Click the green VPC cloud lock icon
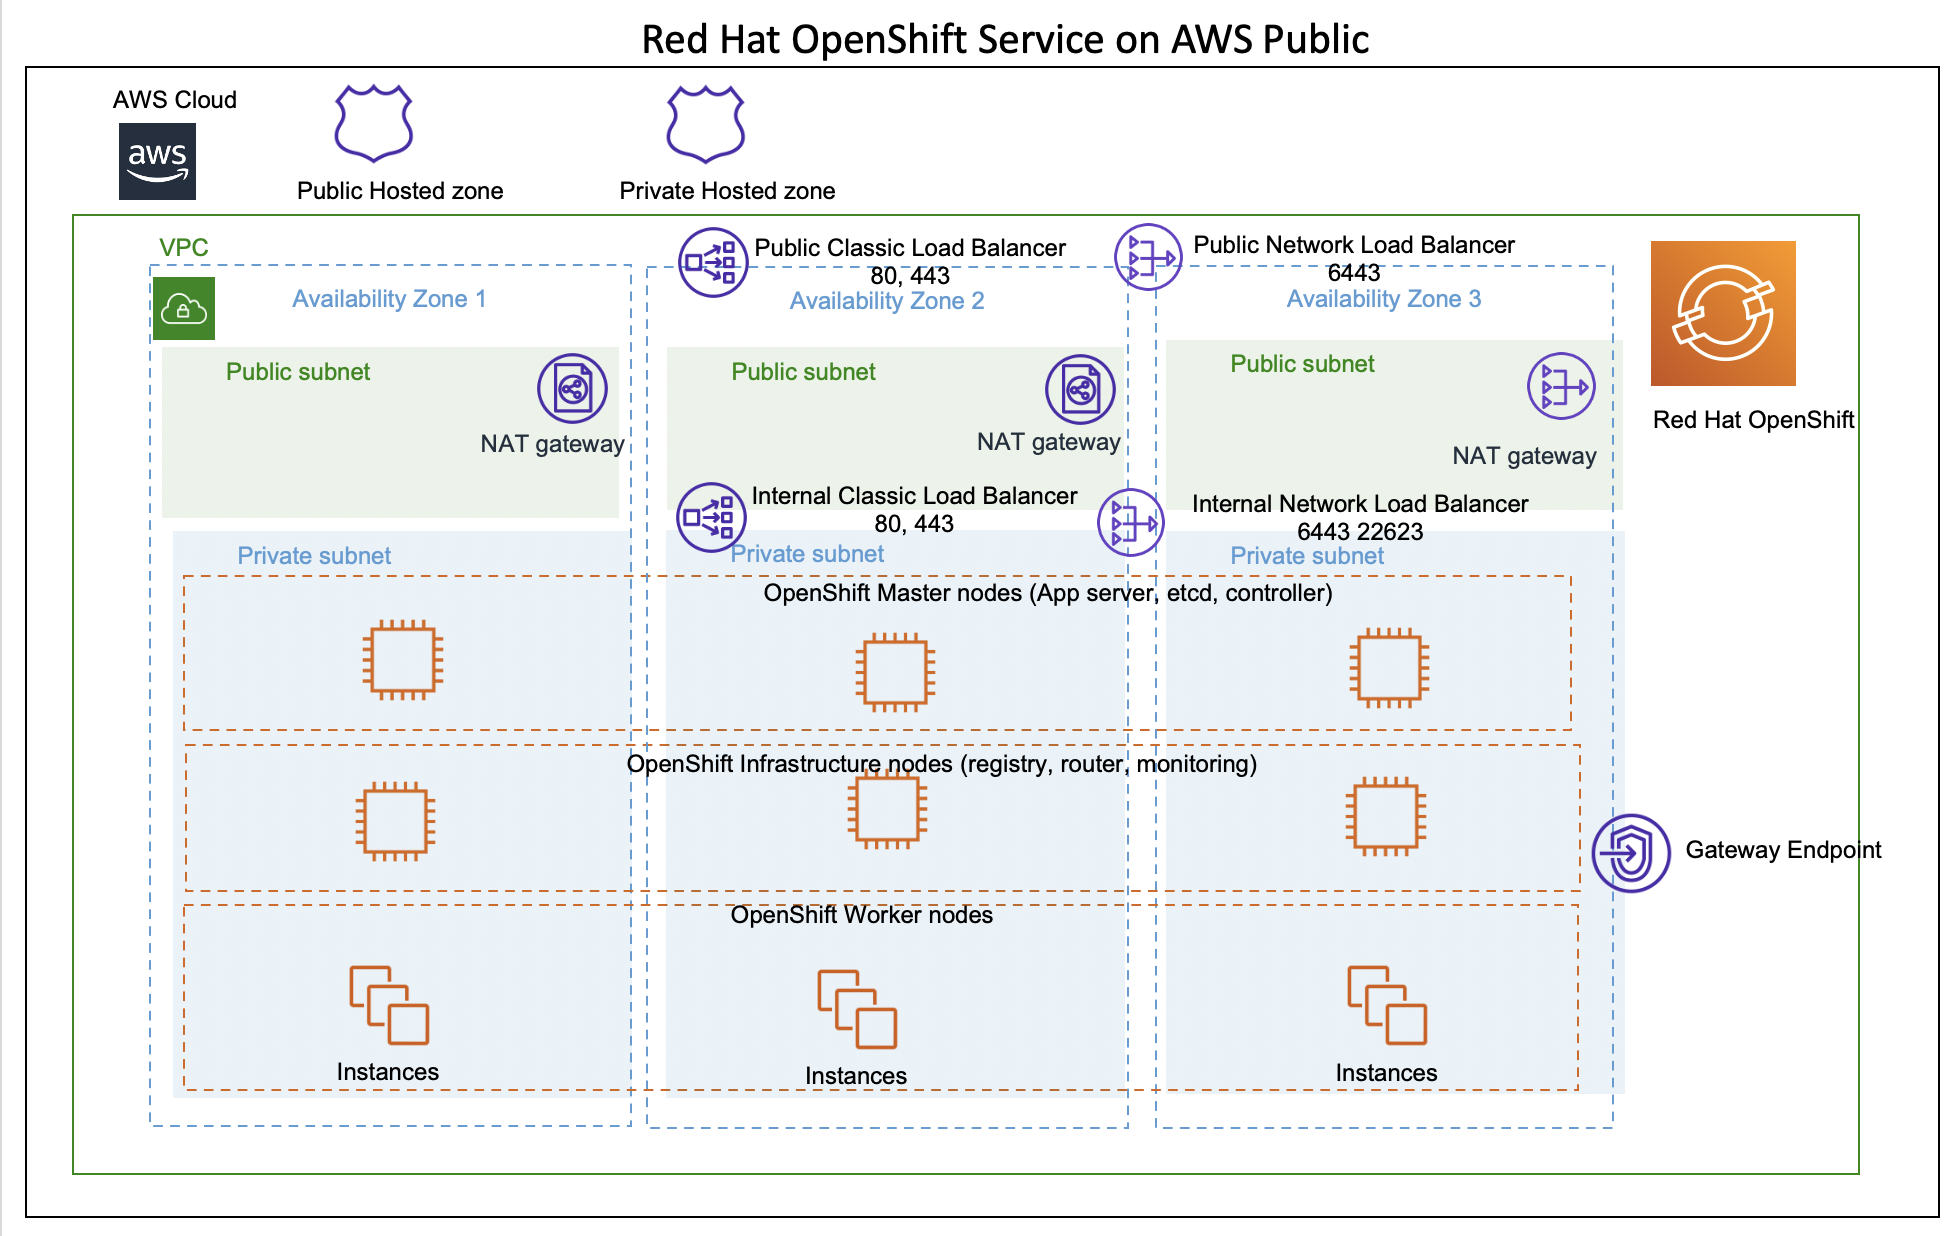The height and width of the screenshot is (1236, 1958). pyautogui.click(x=184, y=309)
